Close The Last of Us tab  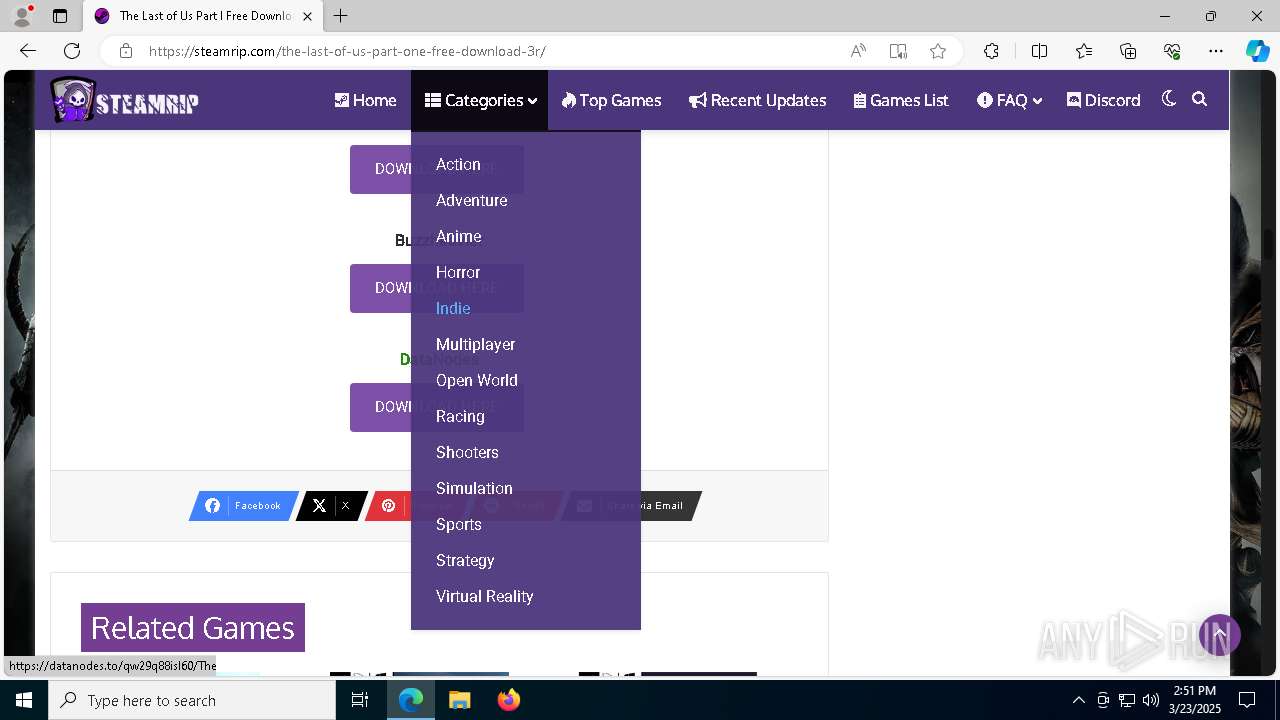[308, 16]
